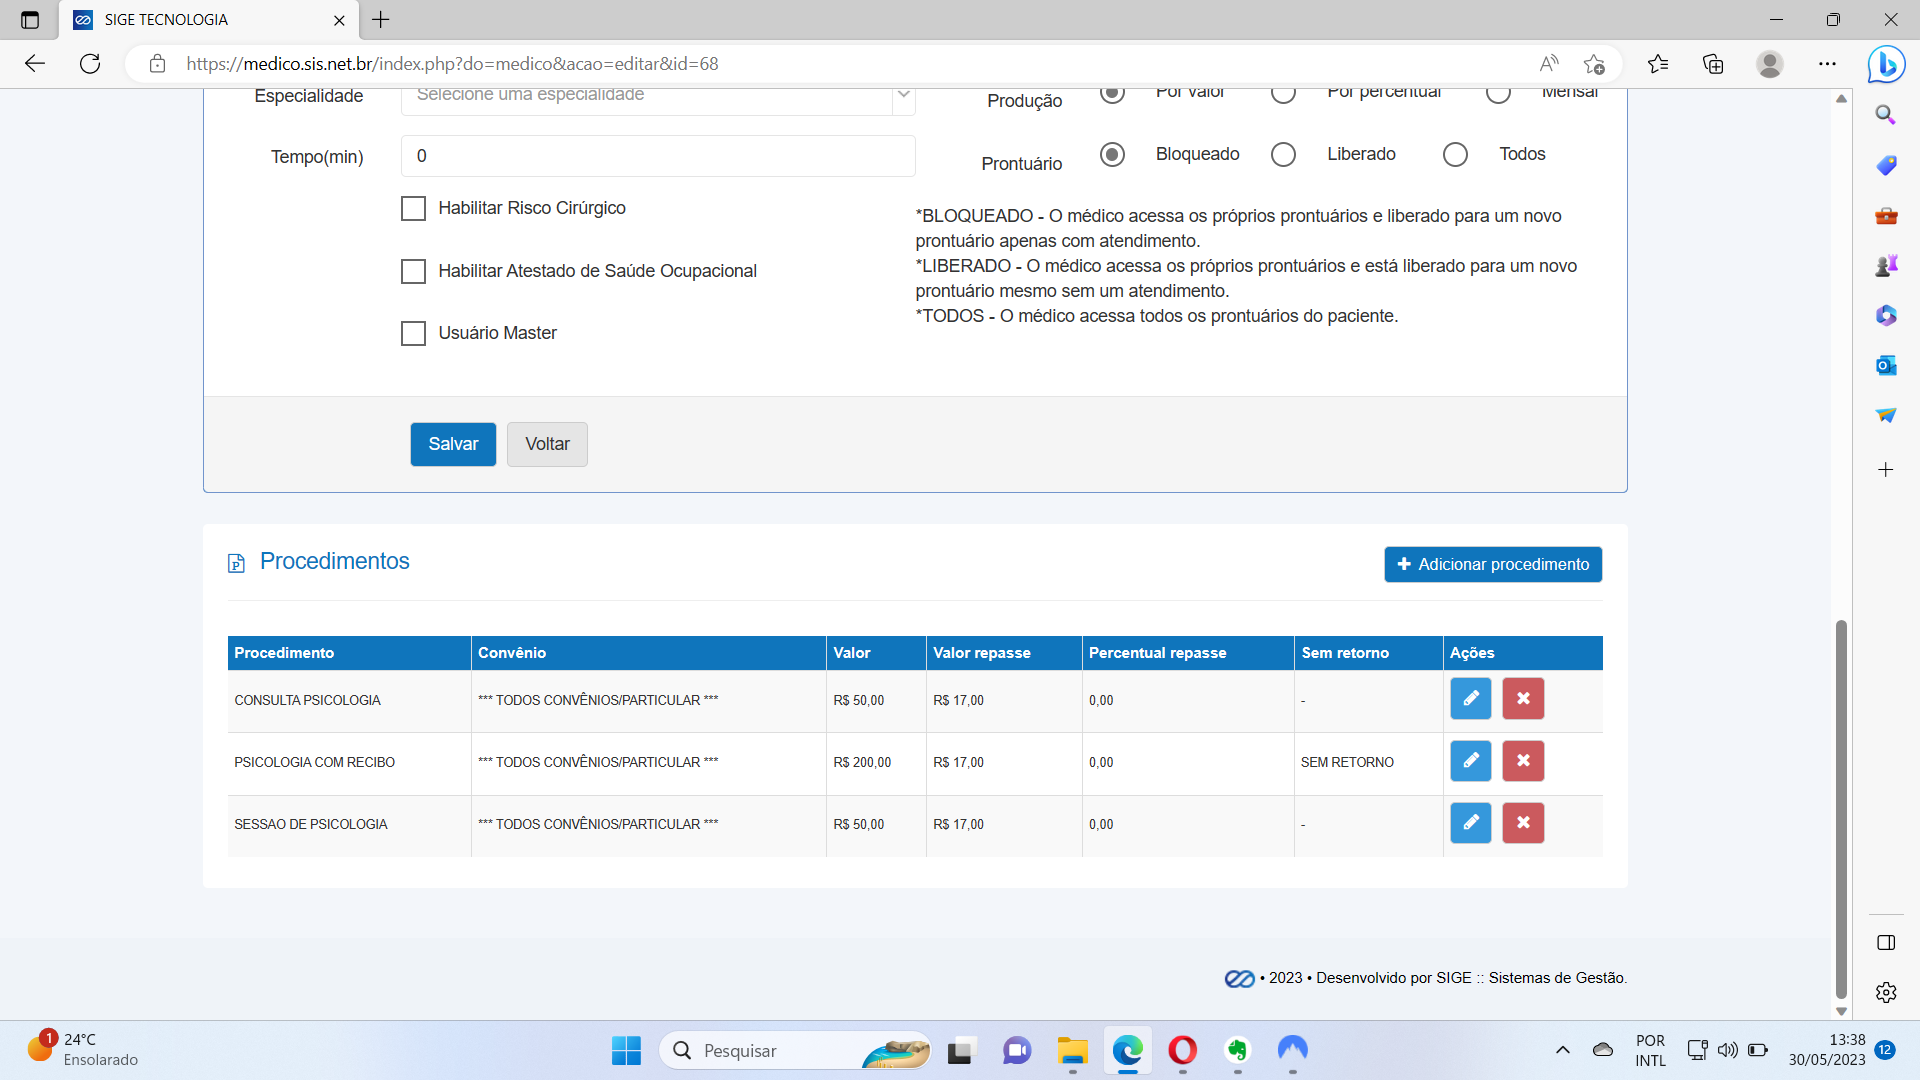Edit the CONSULTA PSICOLOGIA procedure row
This screenshot has width=1920, height=1080.
(x=1470, y=699)
